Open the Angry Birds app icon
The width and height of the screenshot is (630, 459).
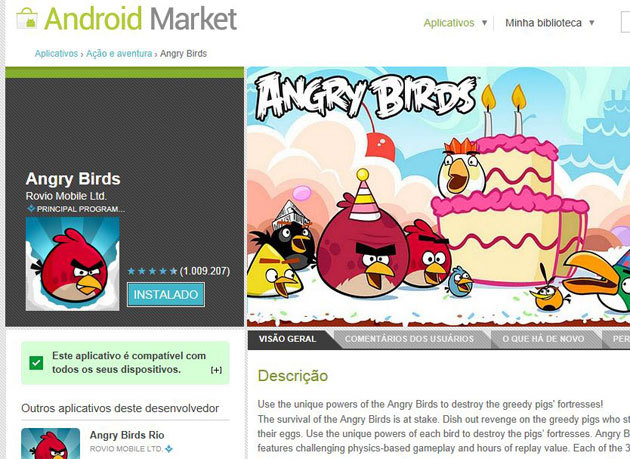(x=72, y=264)
